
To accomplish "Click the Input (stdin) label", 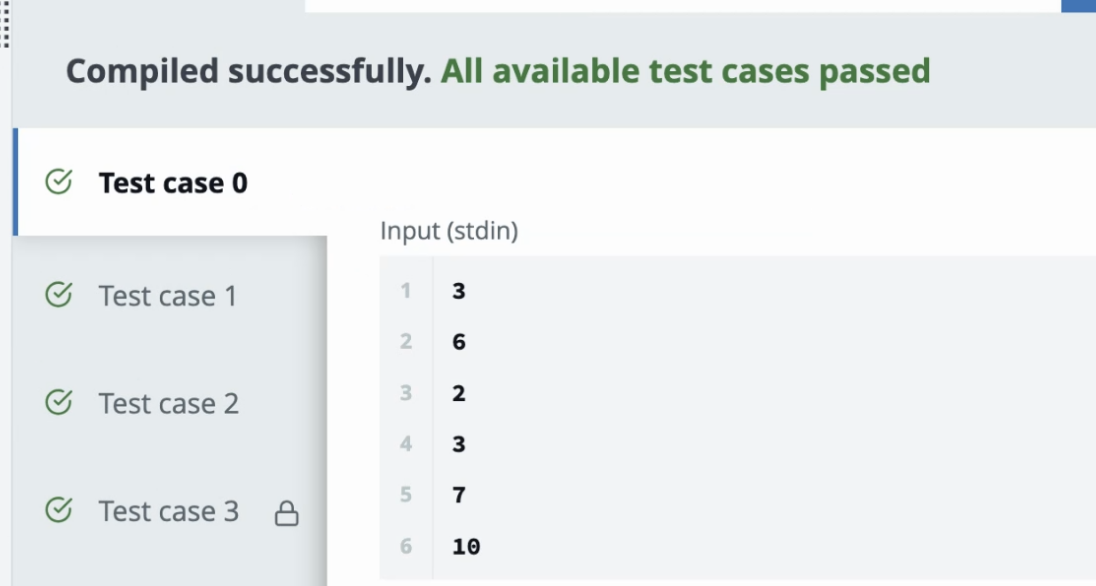I will 449,231.
